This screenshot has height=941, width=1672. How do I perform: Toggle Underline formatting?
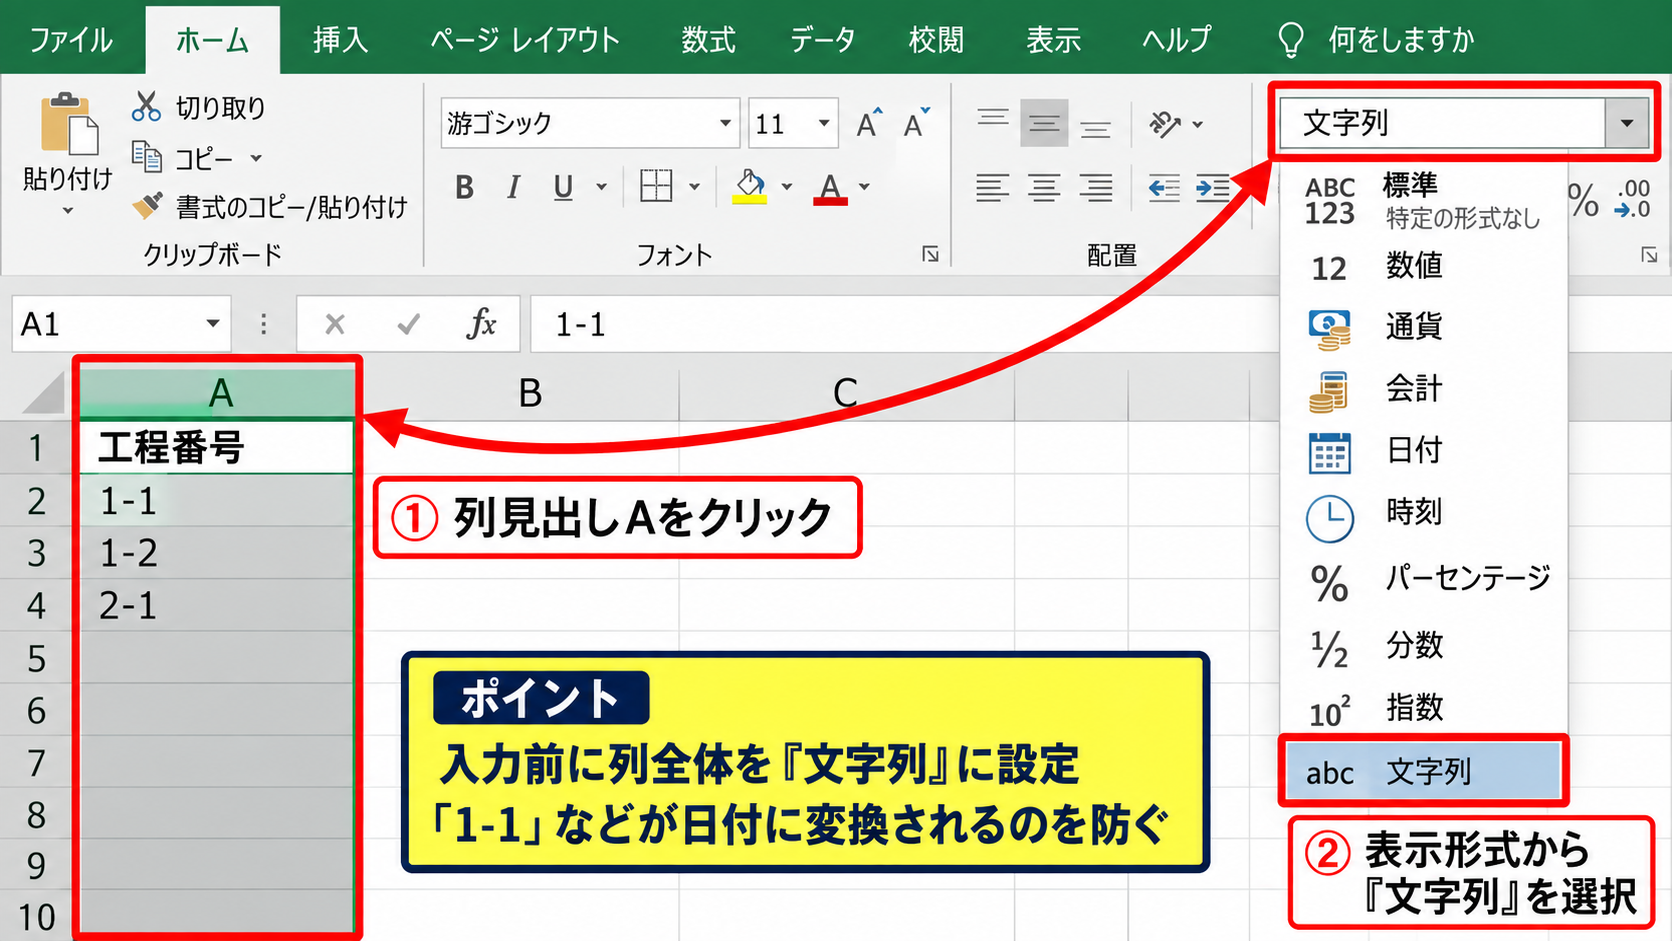tap(563, 187)
